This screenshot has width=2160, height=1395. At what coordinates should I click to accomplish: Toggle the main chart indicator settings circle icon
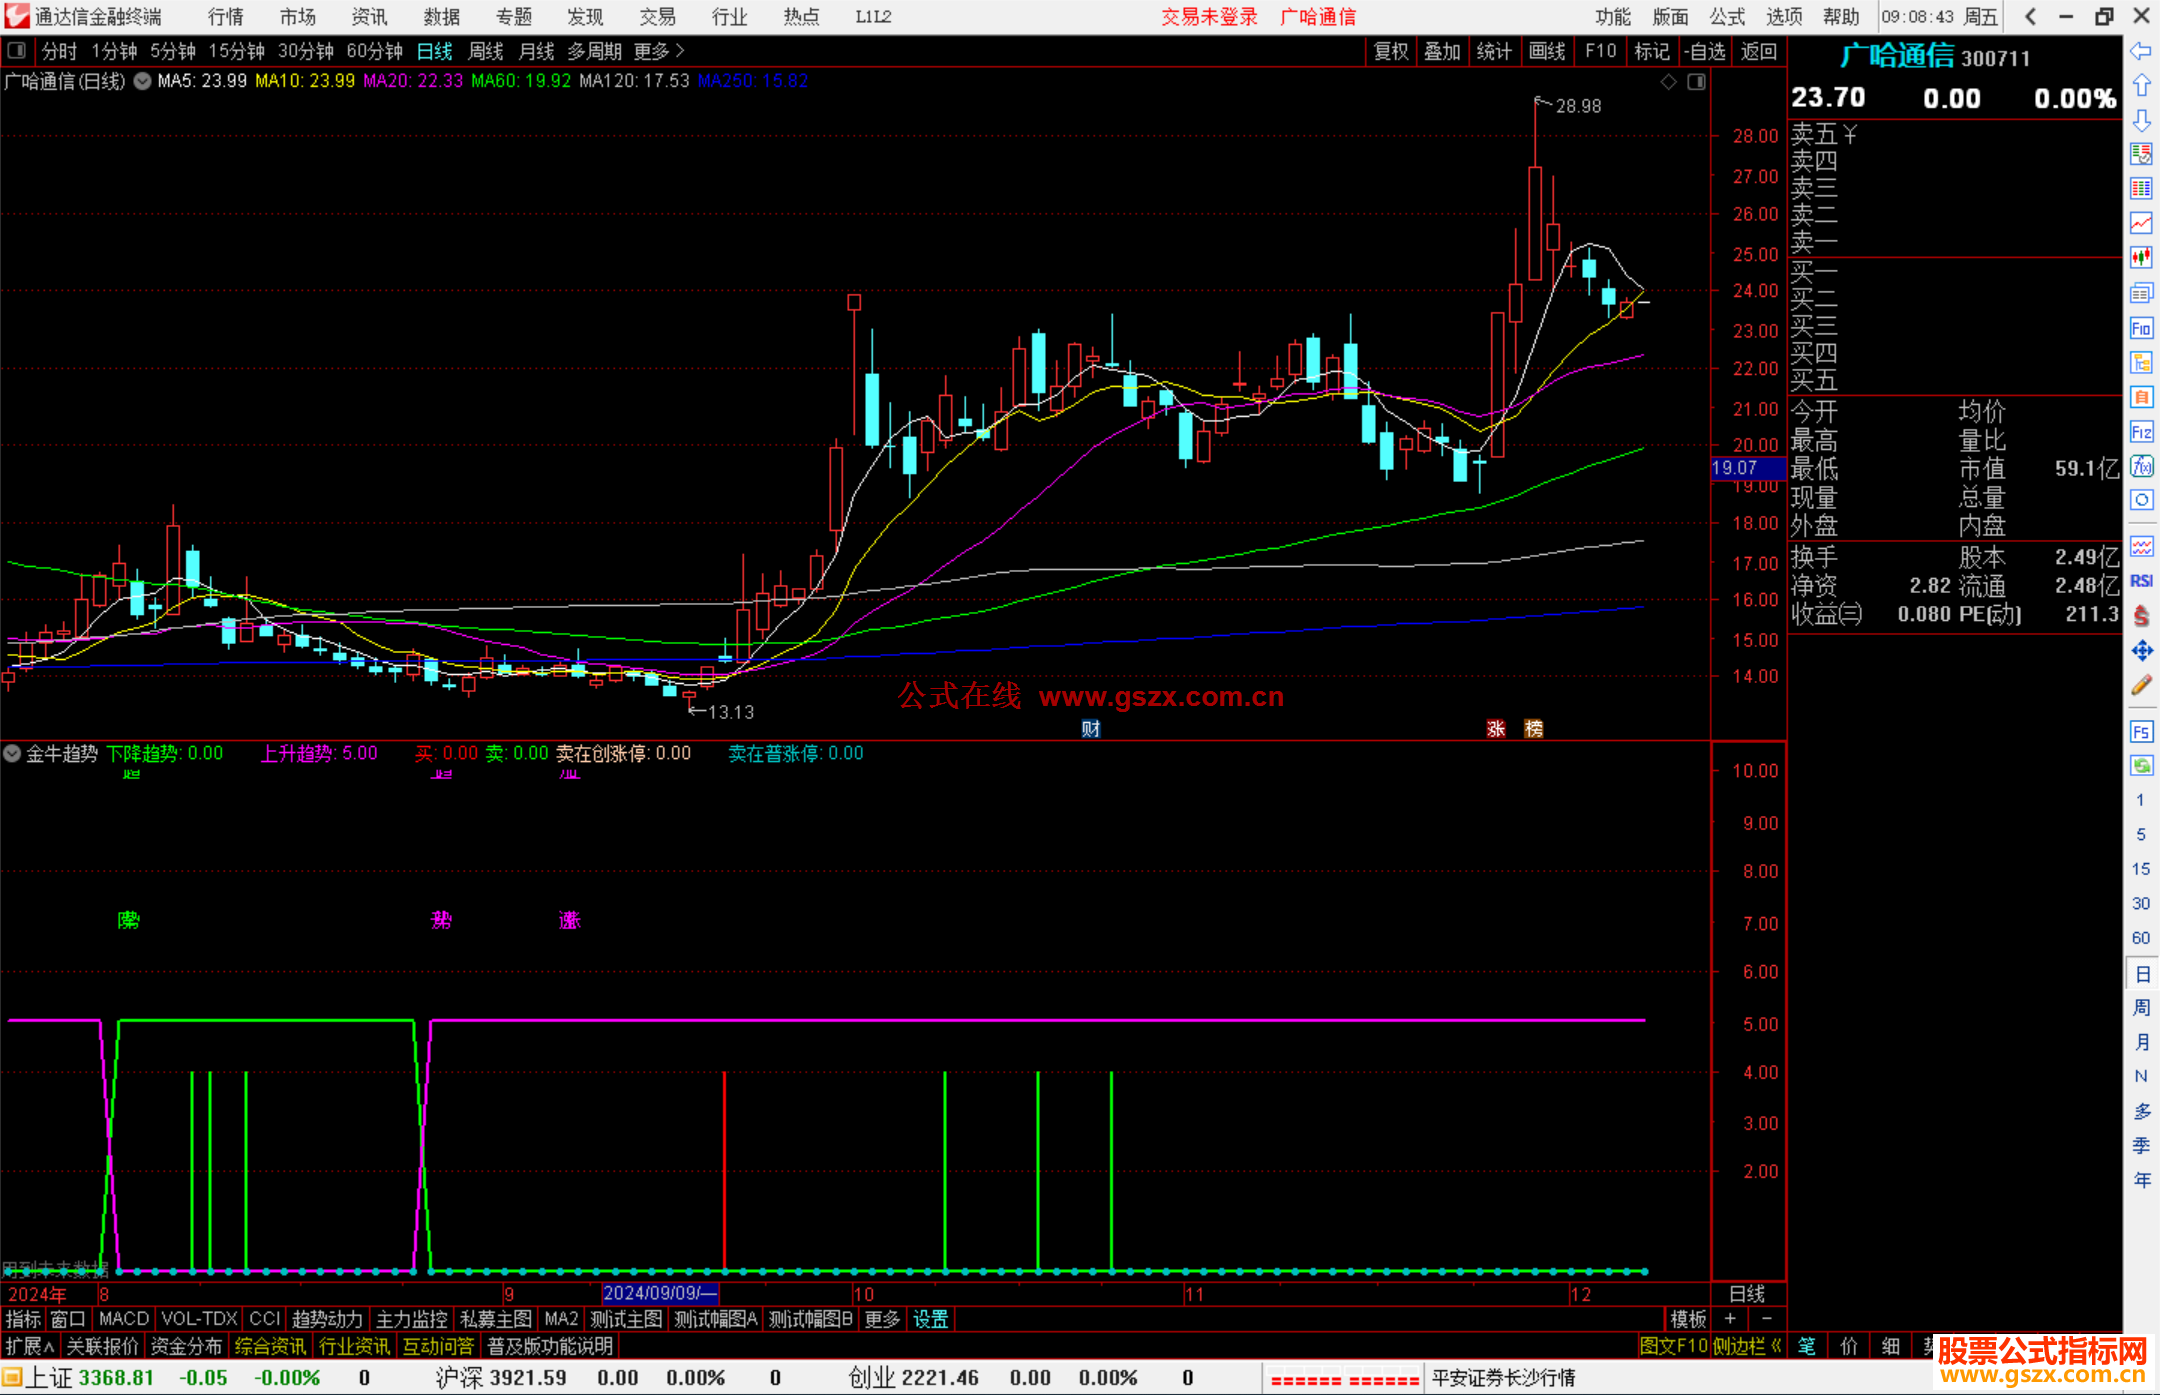tap(142, 81)
